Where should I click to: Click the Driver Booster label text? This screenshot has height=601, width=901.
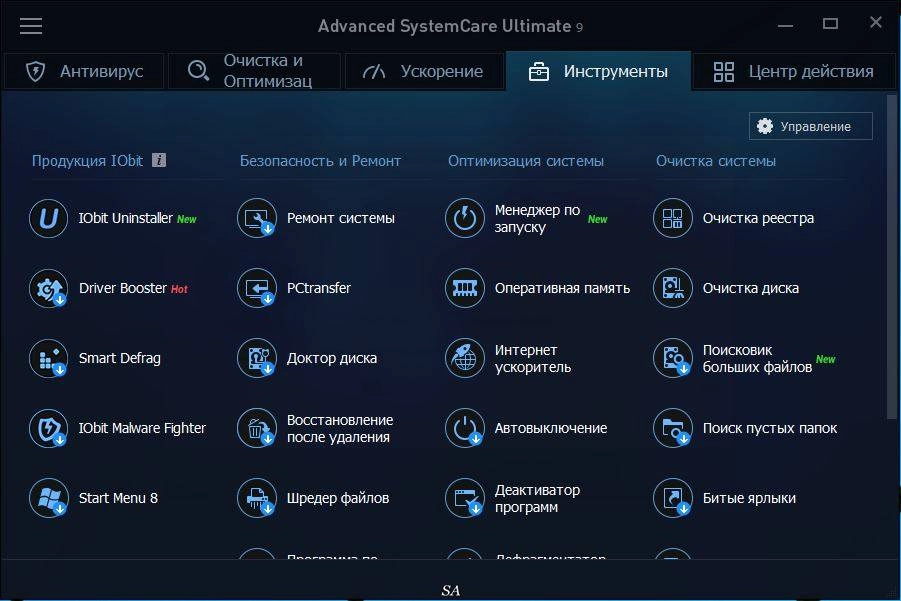point(122,288)
